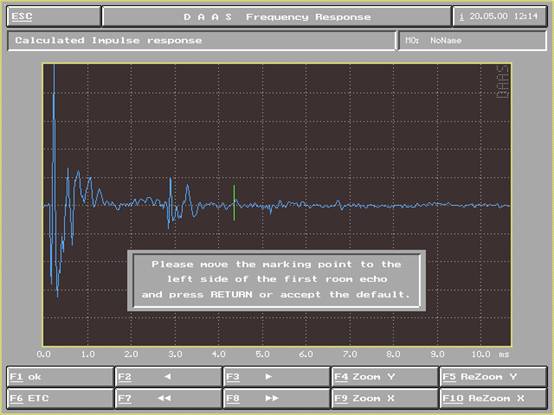554x415 pixels.
Task: Click the F2 left arrow button
Action: click(x=168, y=377)
